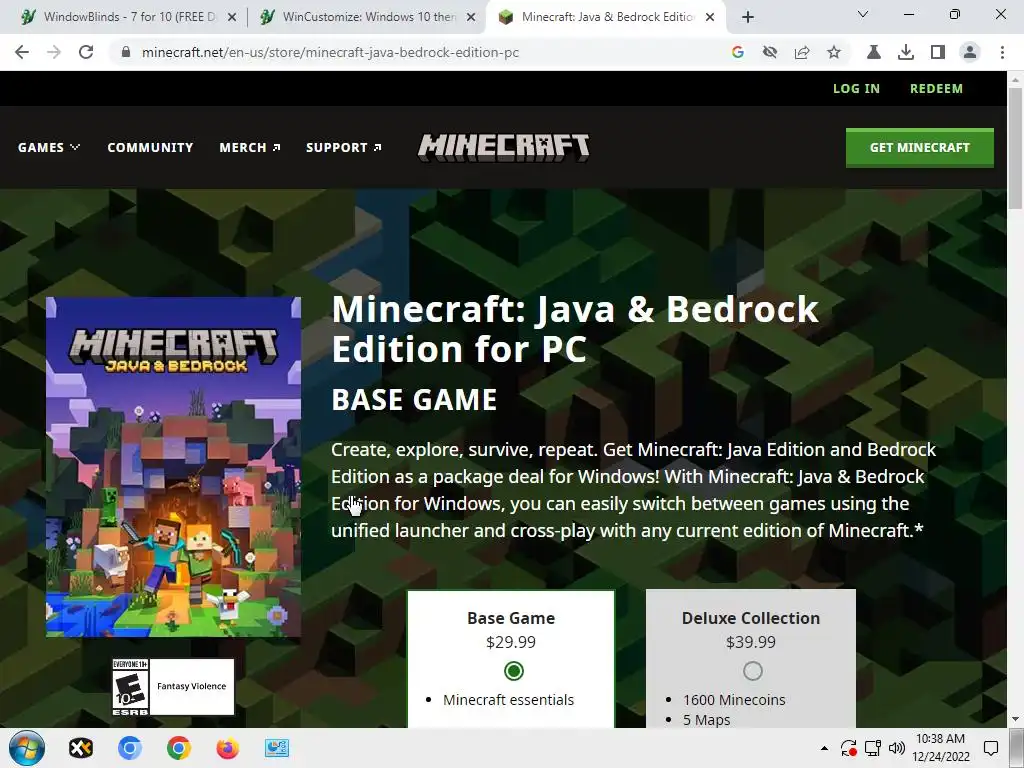Click the sync tray icon with red dot
The height and width of the screenshot is (768, 1024).
848,748
